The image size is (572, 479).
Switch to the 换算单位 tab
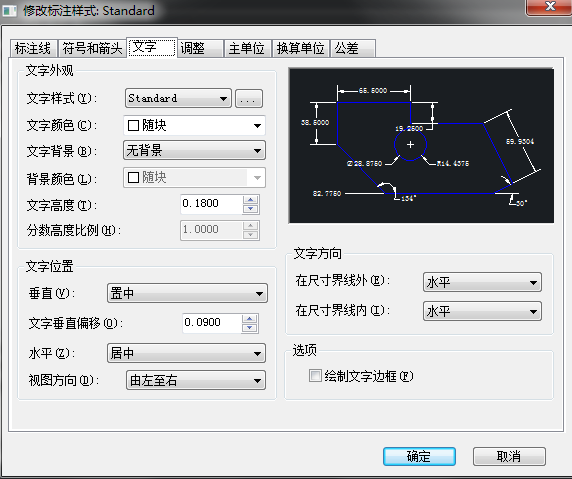[301, 48]
